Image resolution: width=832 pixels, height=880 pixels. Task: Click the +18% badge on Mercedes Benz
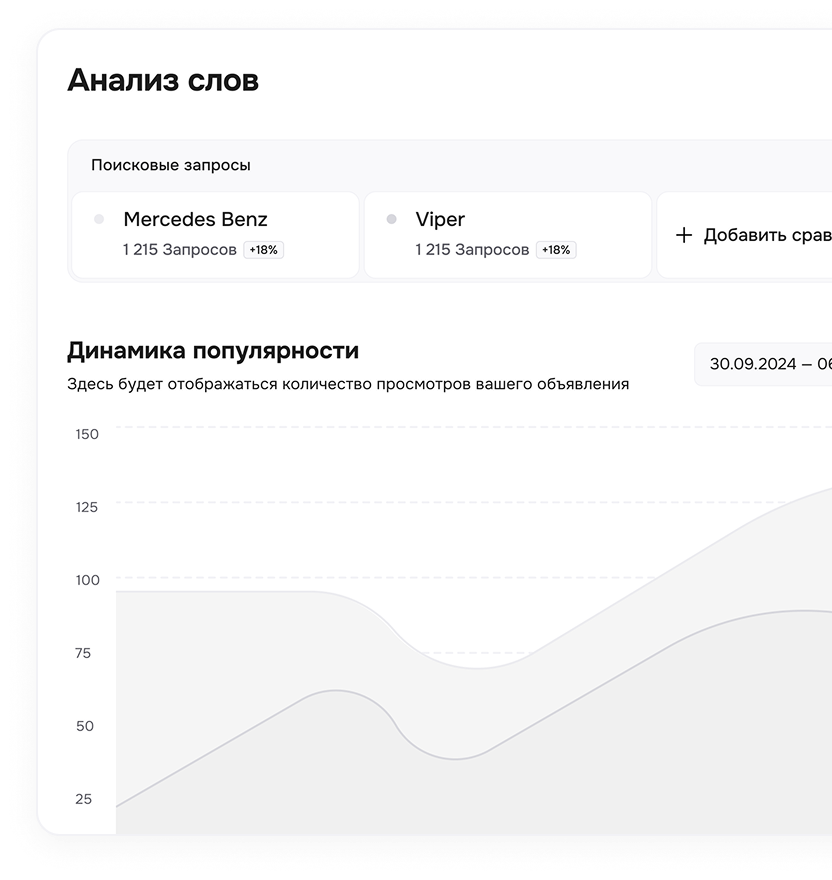click(263, 250)
